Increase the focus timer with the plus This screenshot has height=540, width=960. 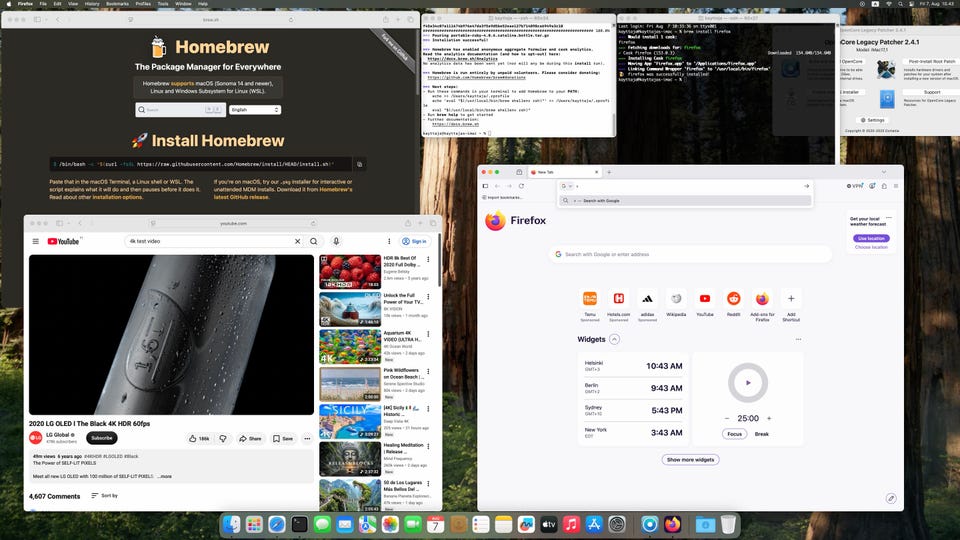pyautogui.click(x=769, y=418)
